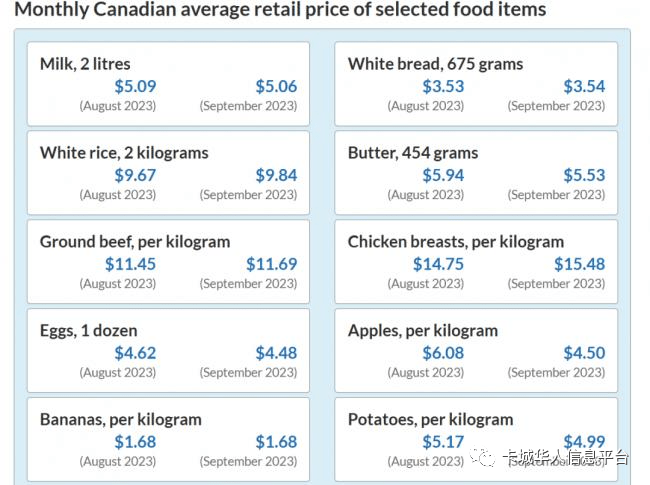
Task: Click the $3.53 August white bread price
Action: 443,87
